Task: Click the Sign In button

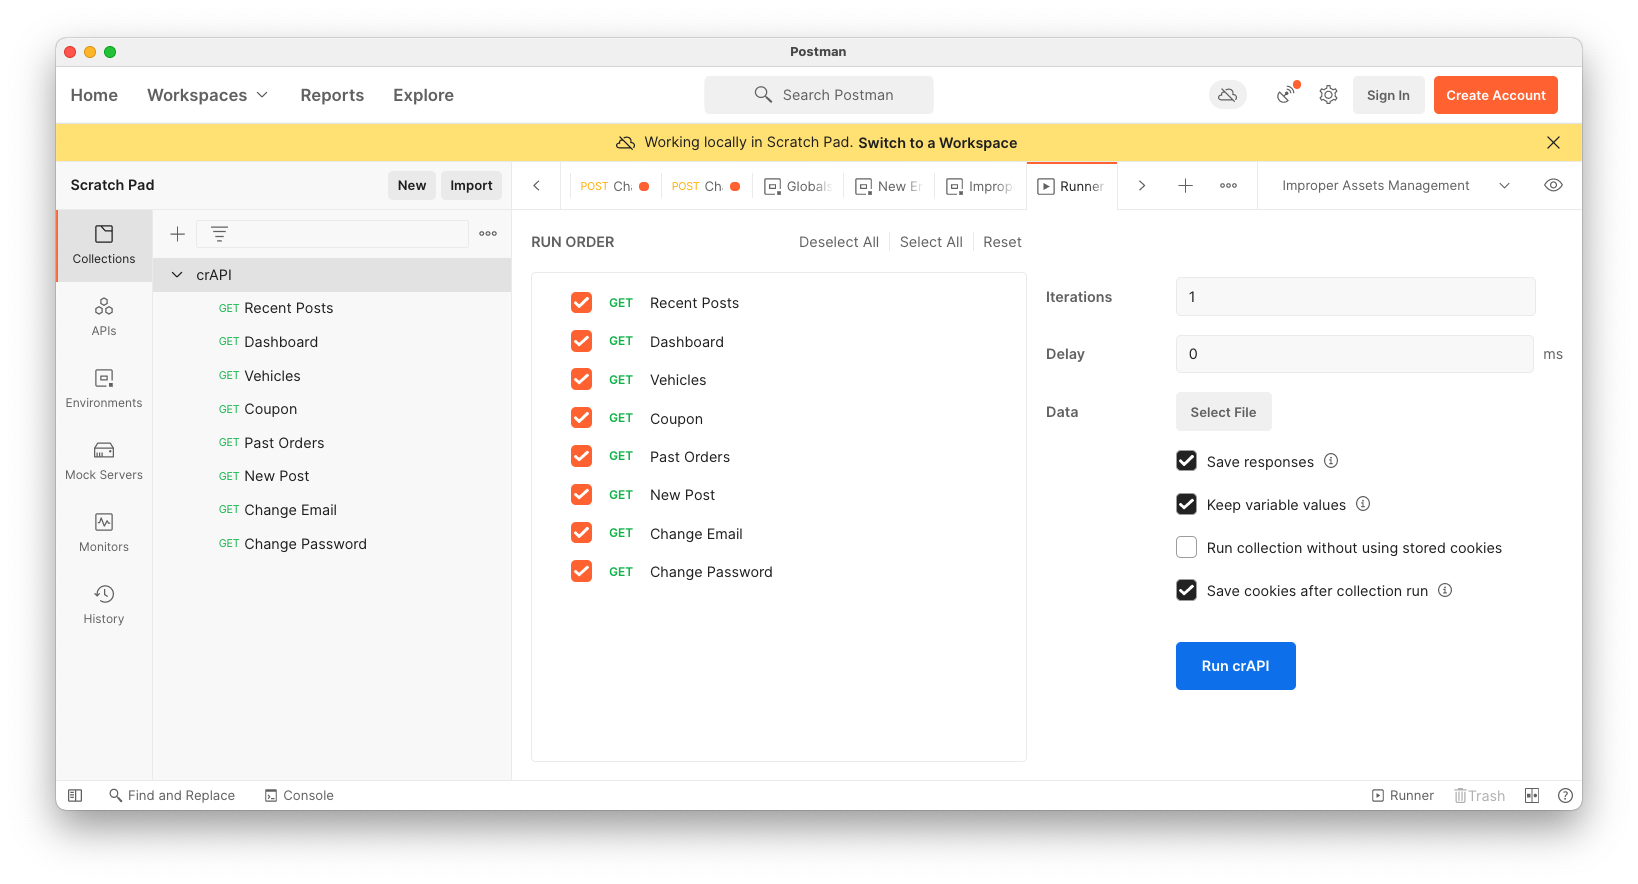Action: tap(1388, 95)
